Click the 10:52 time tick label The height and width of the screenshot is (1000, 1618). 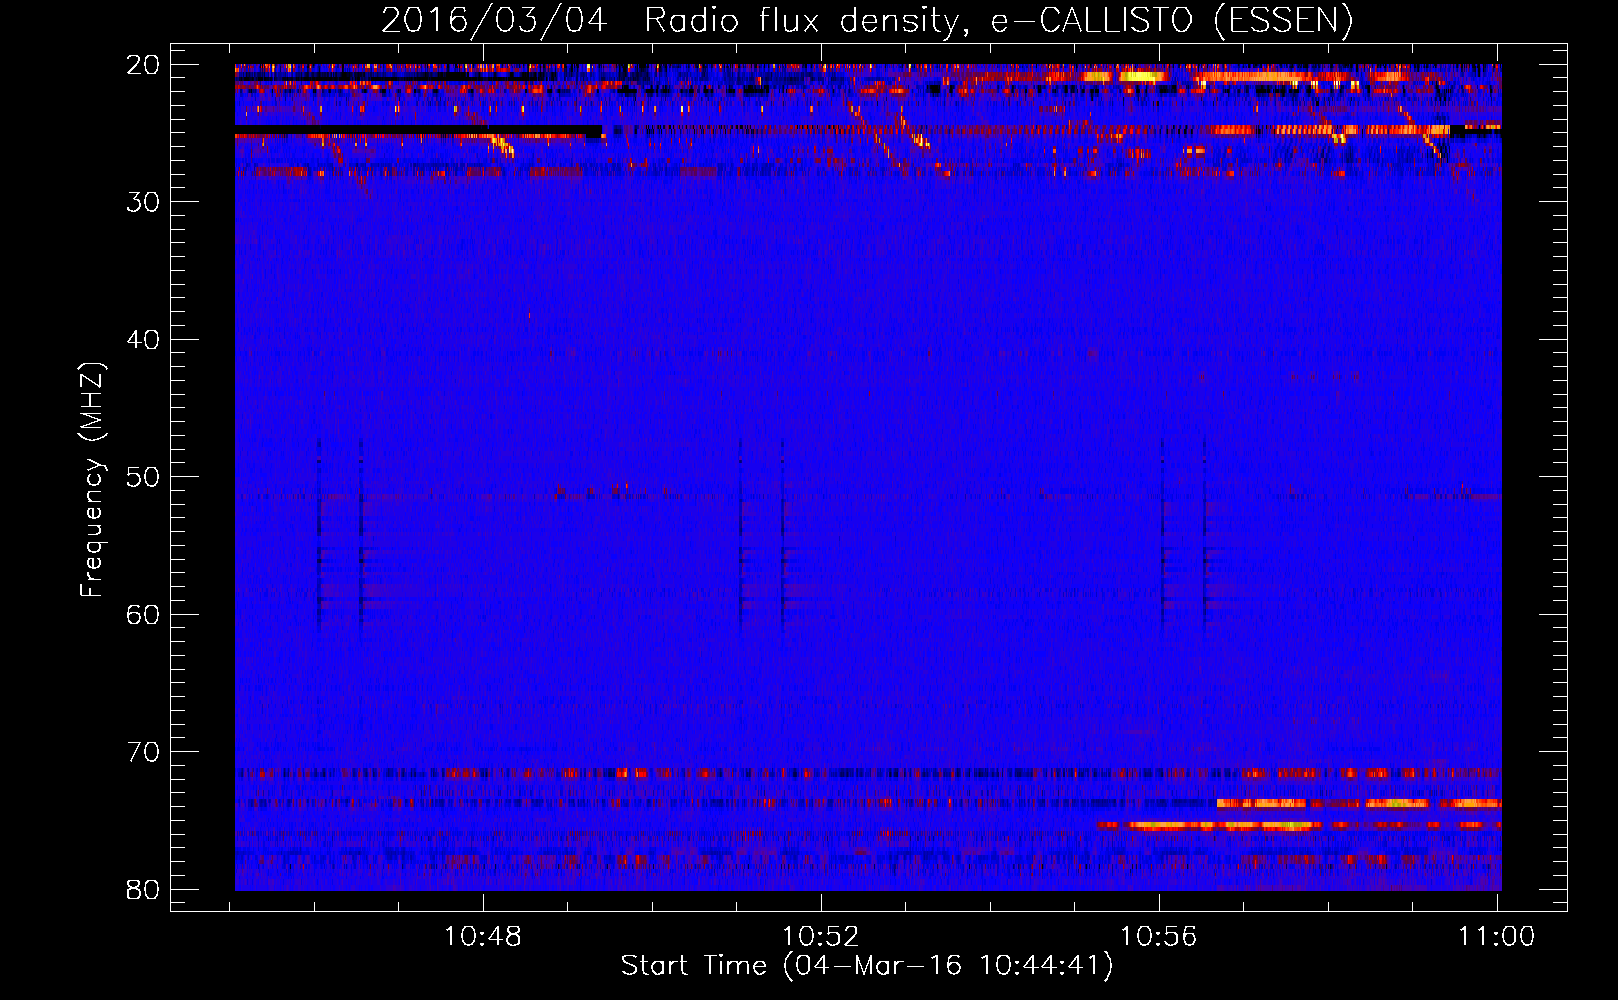click(821, 937)
